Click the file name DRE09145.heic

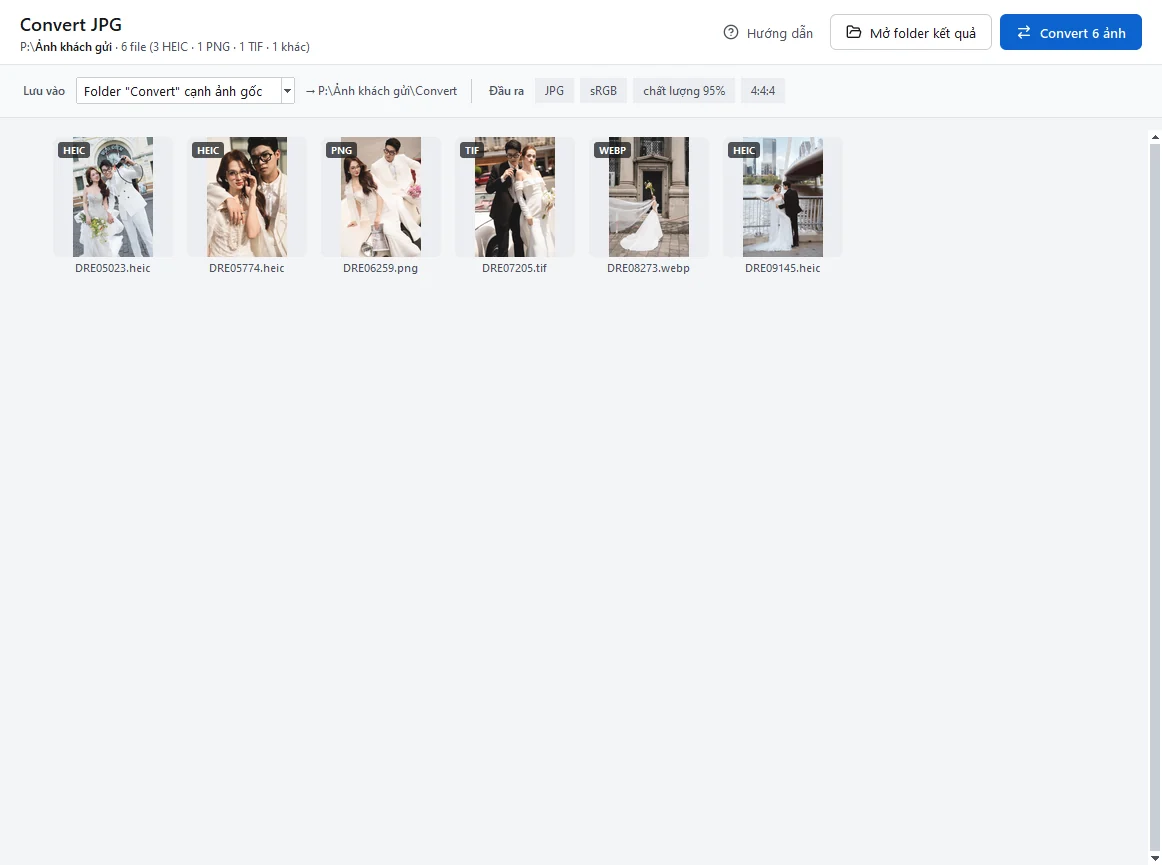click(783, 268)
